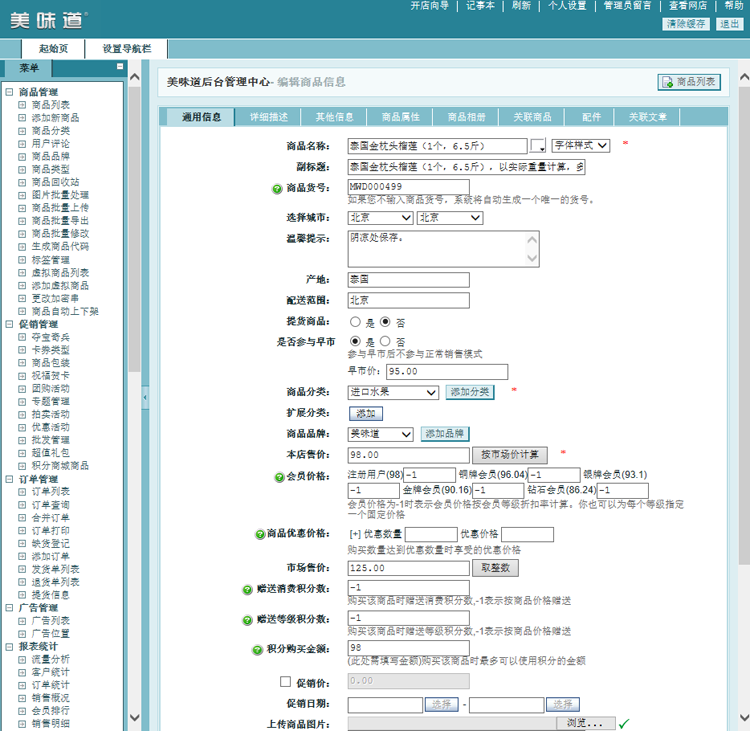Click the 添加品牌 button
Image resolution: width=750 pixels, height=731 pixels.
(x=445, y=434)
